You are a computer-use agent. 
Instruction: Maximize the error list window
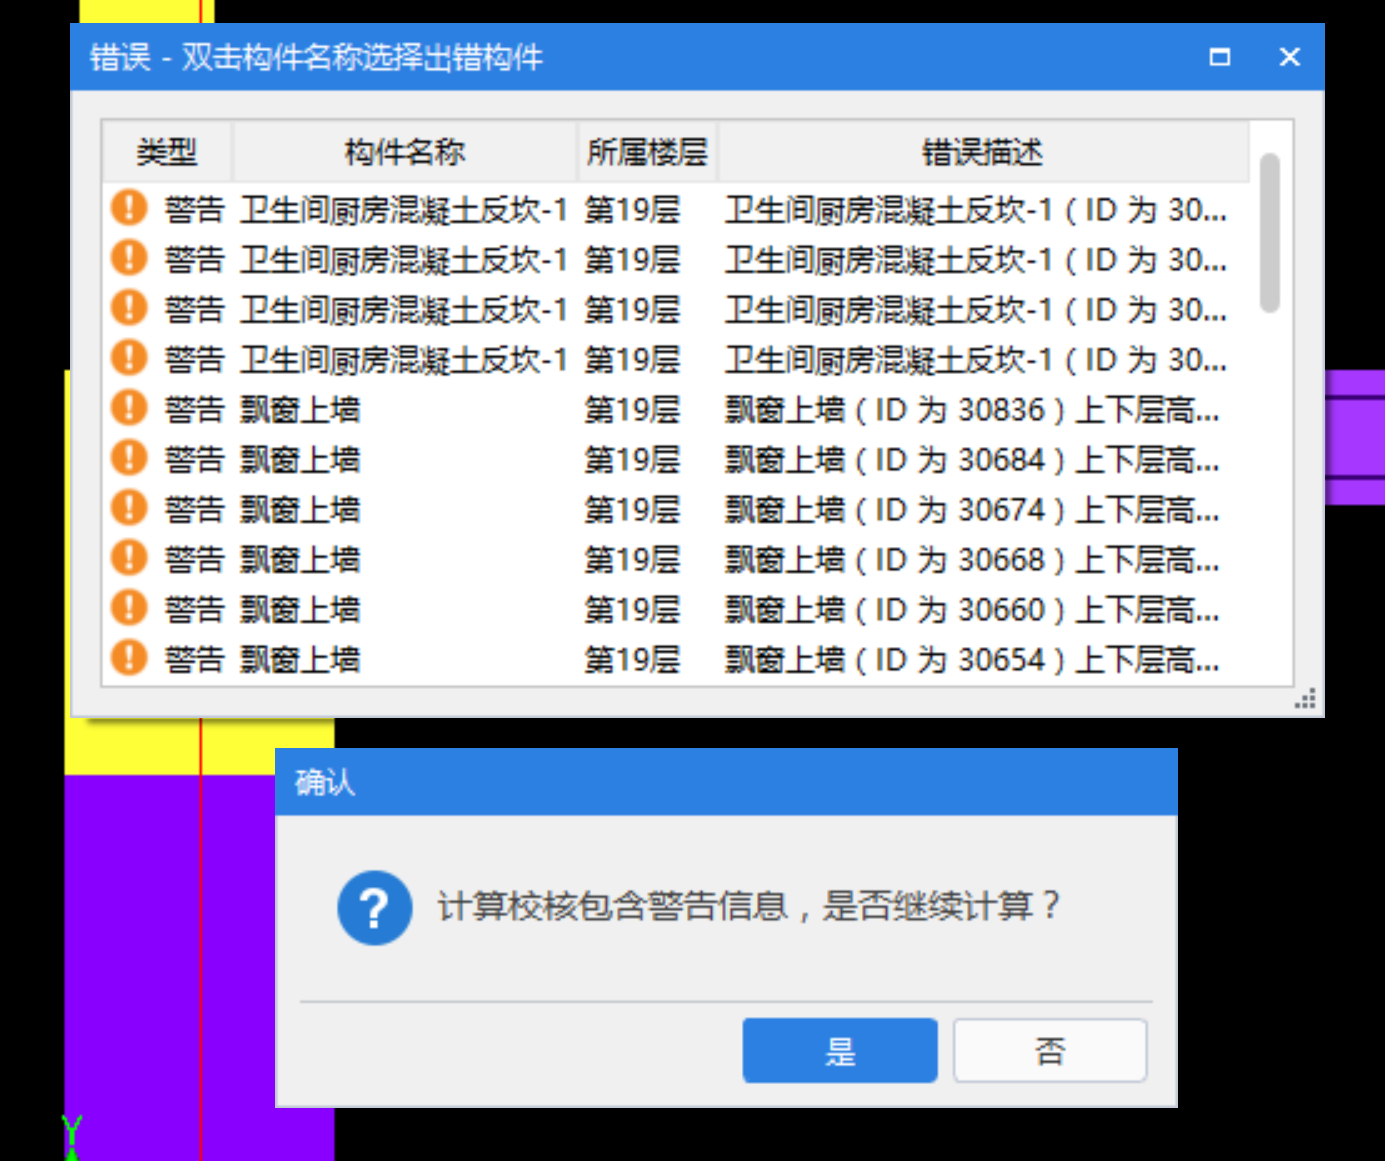[1220, 57]
